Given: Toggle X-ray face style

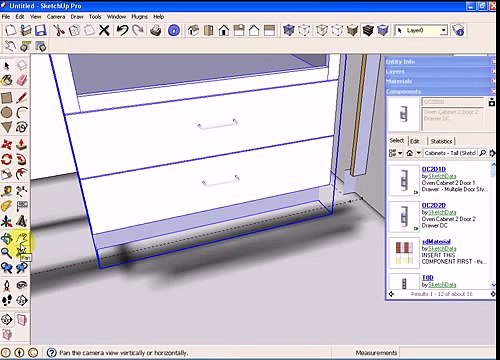Looking at the screenshot, I should (289, 31).
